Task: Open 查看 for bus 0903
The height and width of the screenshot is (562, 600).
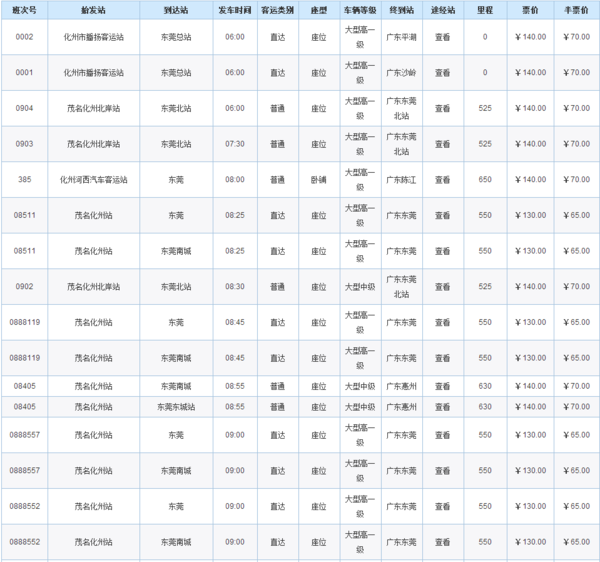Action: [x=442, y=144]
